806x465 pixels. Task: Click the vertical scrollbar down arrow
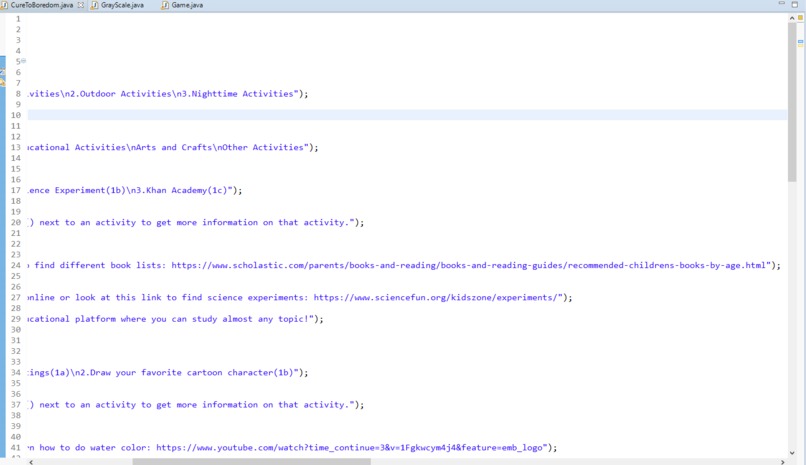[x=792, y=453]
